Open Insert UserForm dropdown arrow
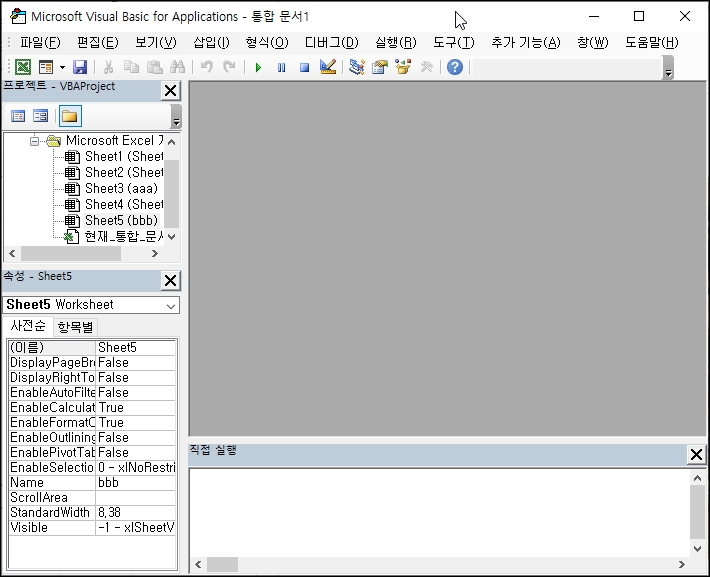Viewport: 710px width, 577px height. tap(62, 67)
